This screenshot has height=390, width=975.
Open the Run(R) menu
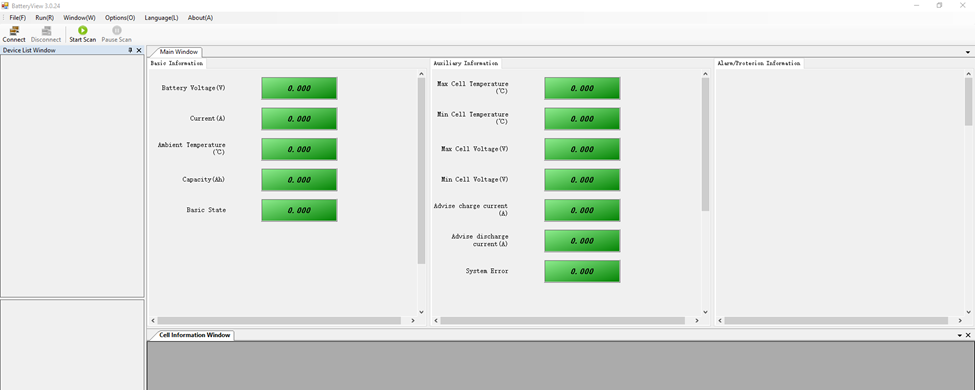44,18
